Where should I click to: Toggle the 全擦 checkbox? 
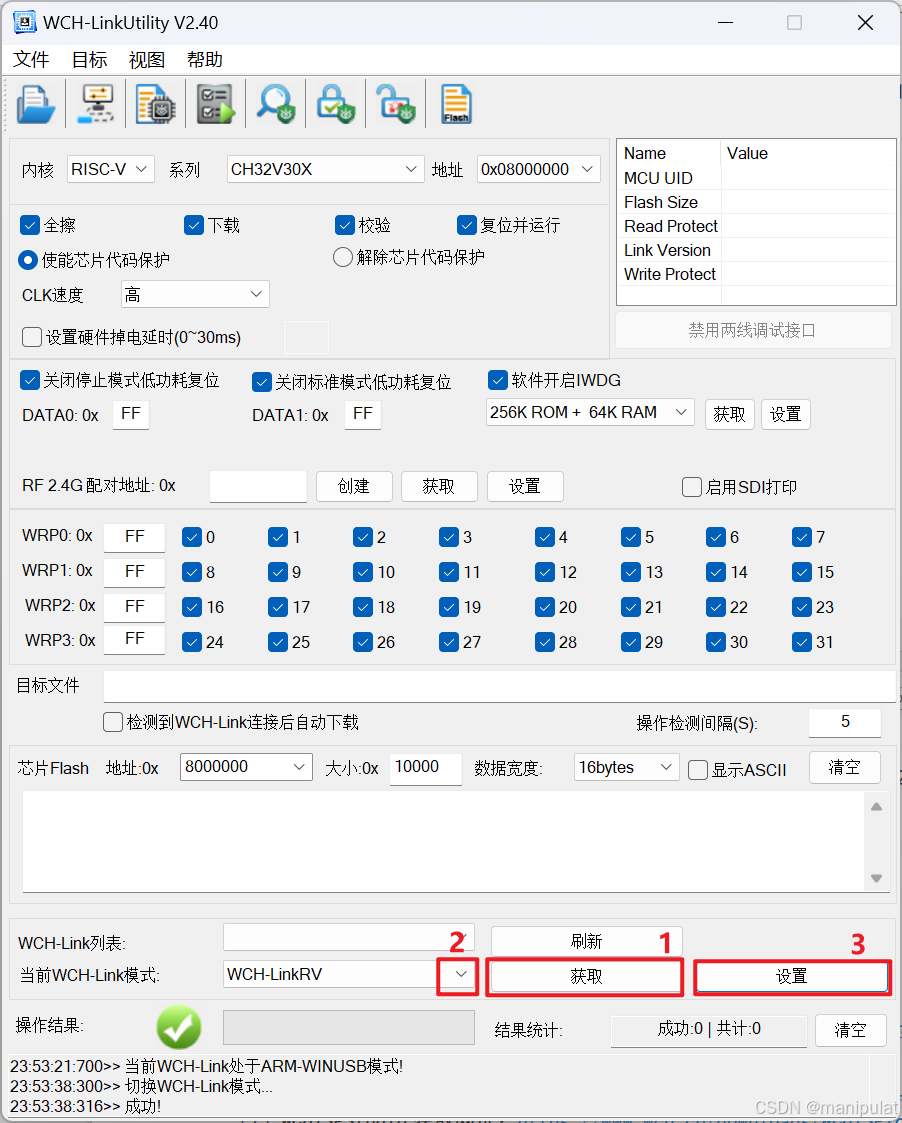pos(29,225)
